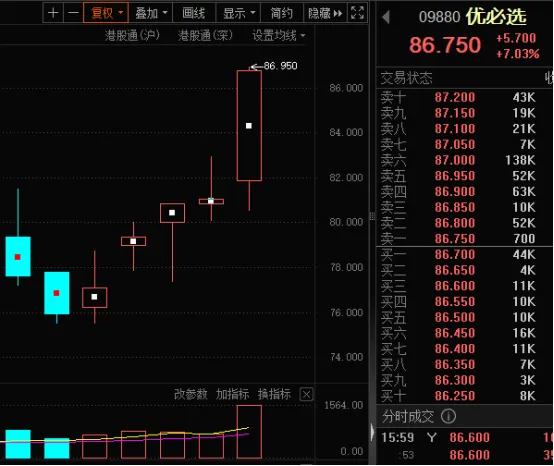
Task: Select the 卖八 price 87.100
Action: tap(455, 129)
